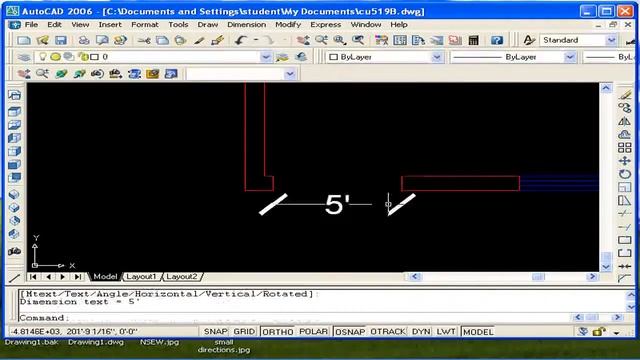This screenshot has height=360, width=640.
Task: Click the QuickCalc calculator icon
Action: tap(473, 40)
